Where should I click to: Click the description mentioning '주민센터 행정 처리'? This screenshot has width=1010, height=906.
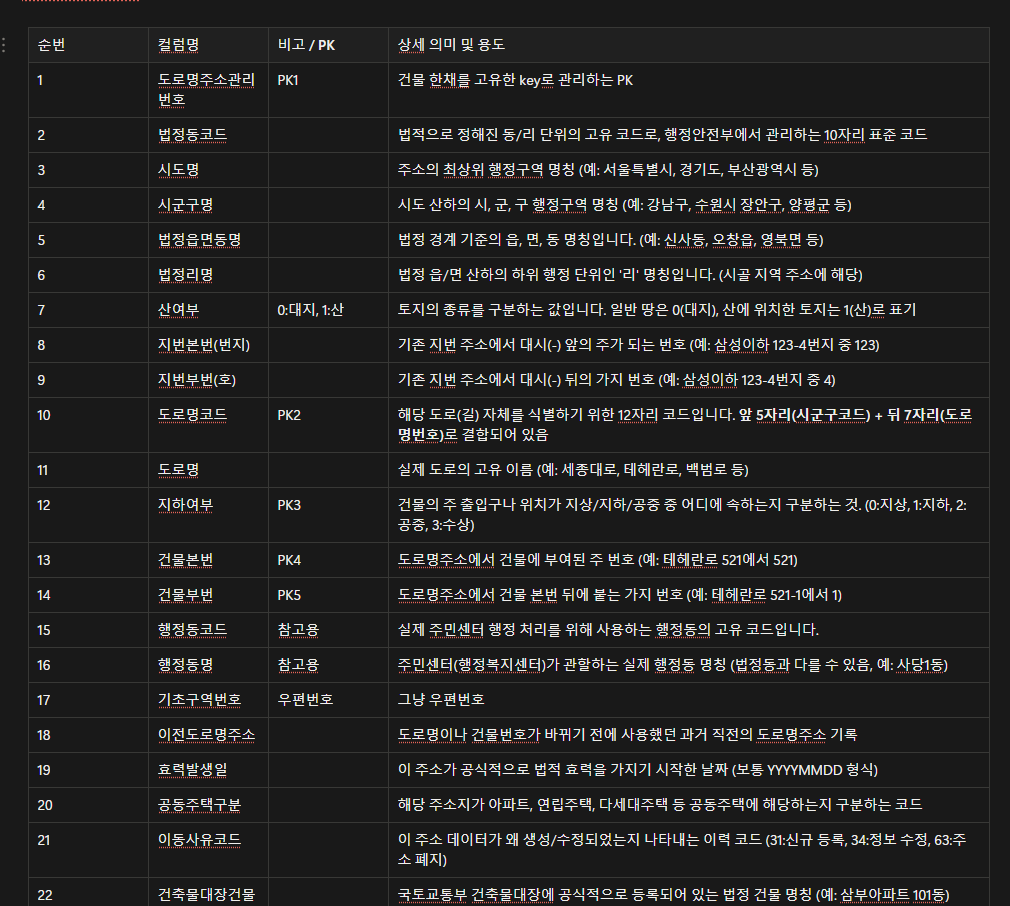689,630
